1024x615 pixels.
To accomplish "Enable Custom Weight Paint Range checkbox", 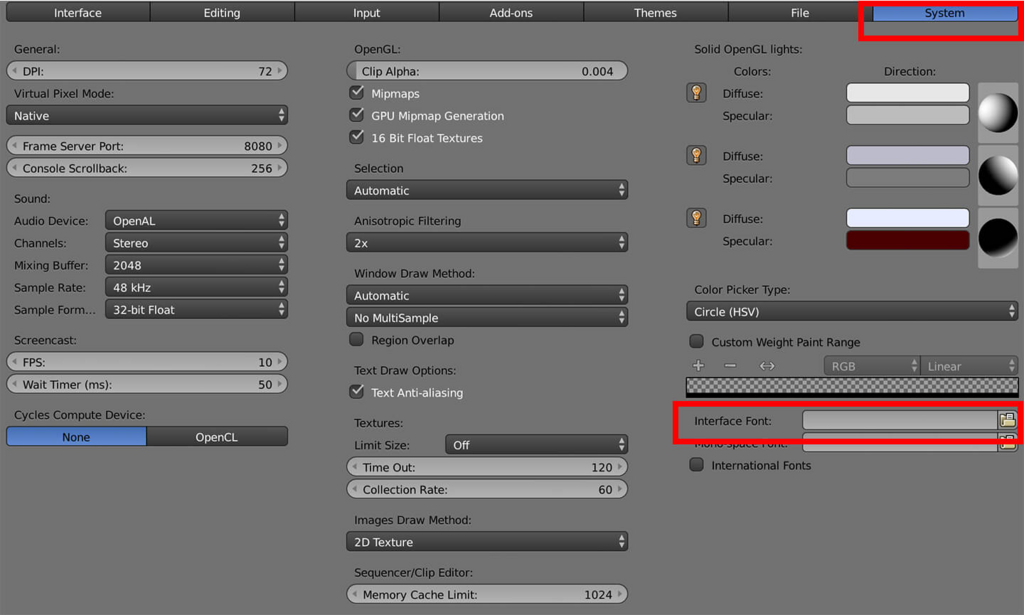I will [697, 341].
